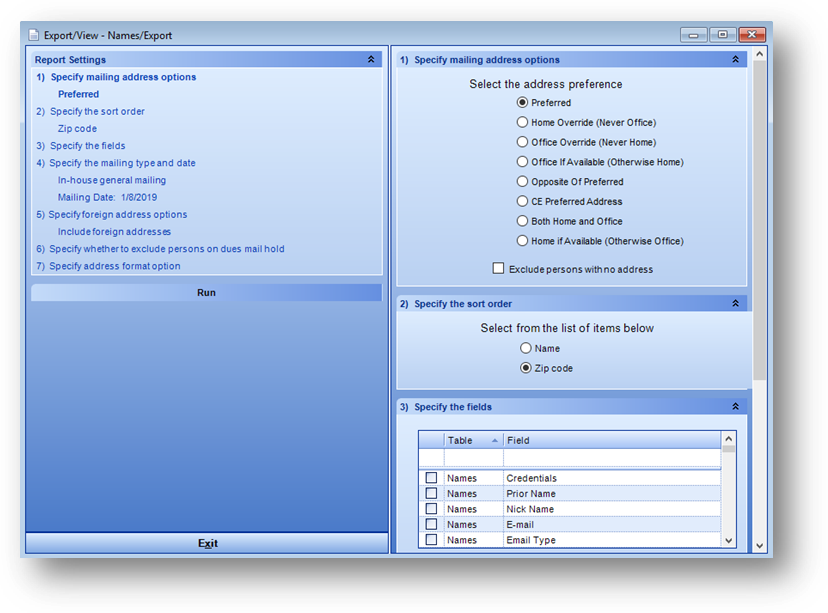Go to step 3 Specify the fields
Image resolution: width=828 pixels, height=613 pixels.
click(81, 146)
